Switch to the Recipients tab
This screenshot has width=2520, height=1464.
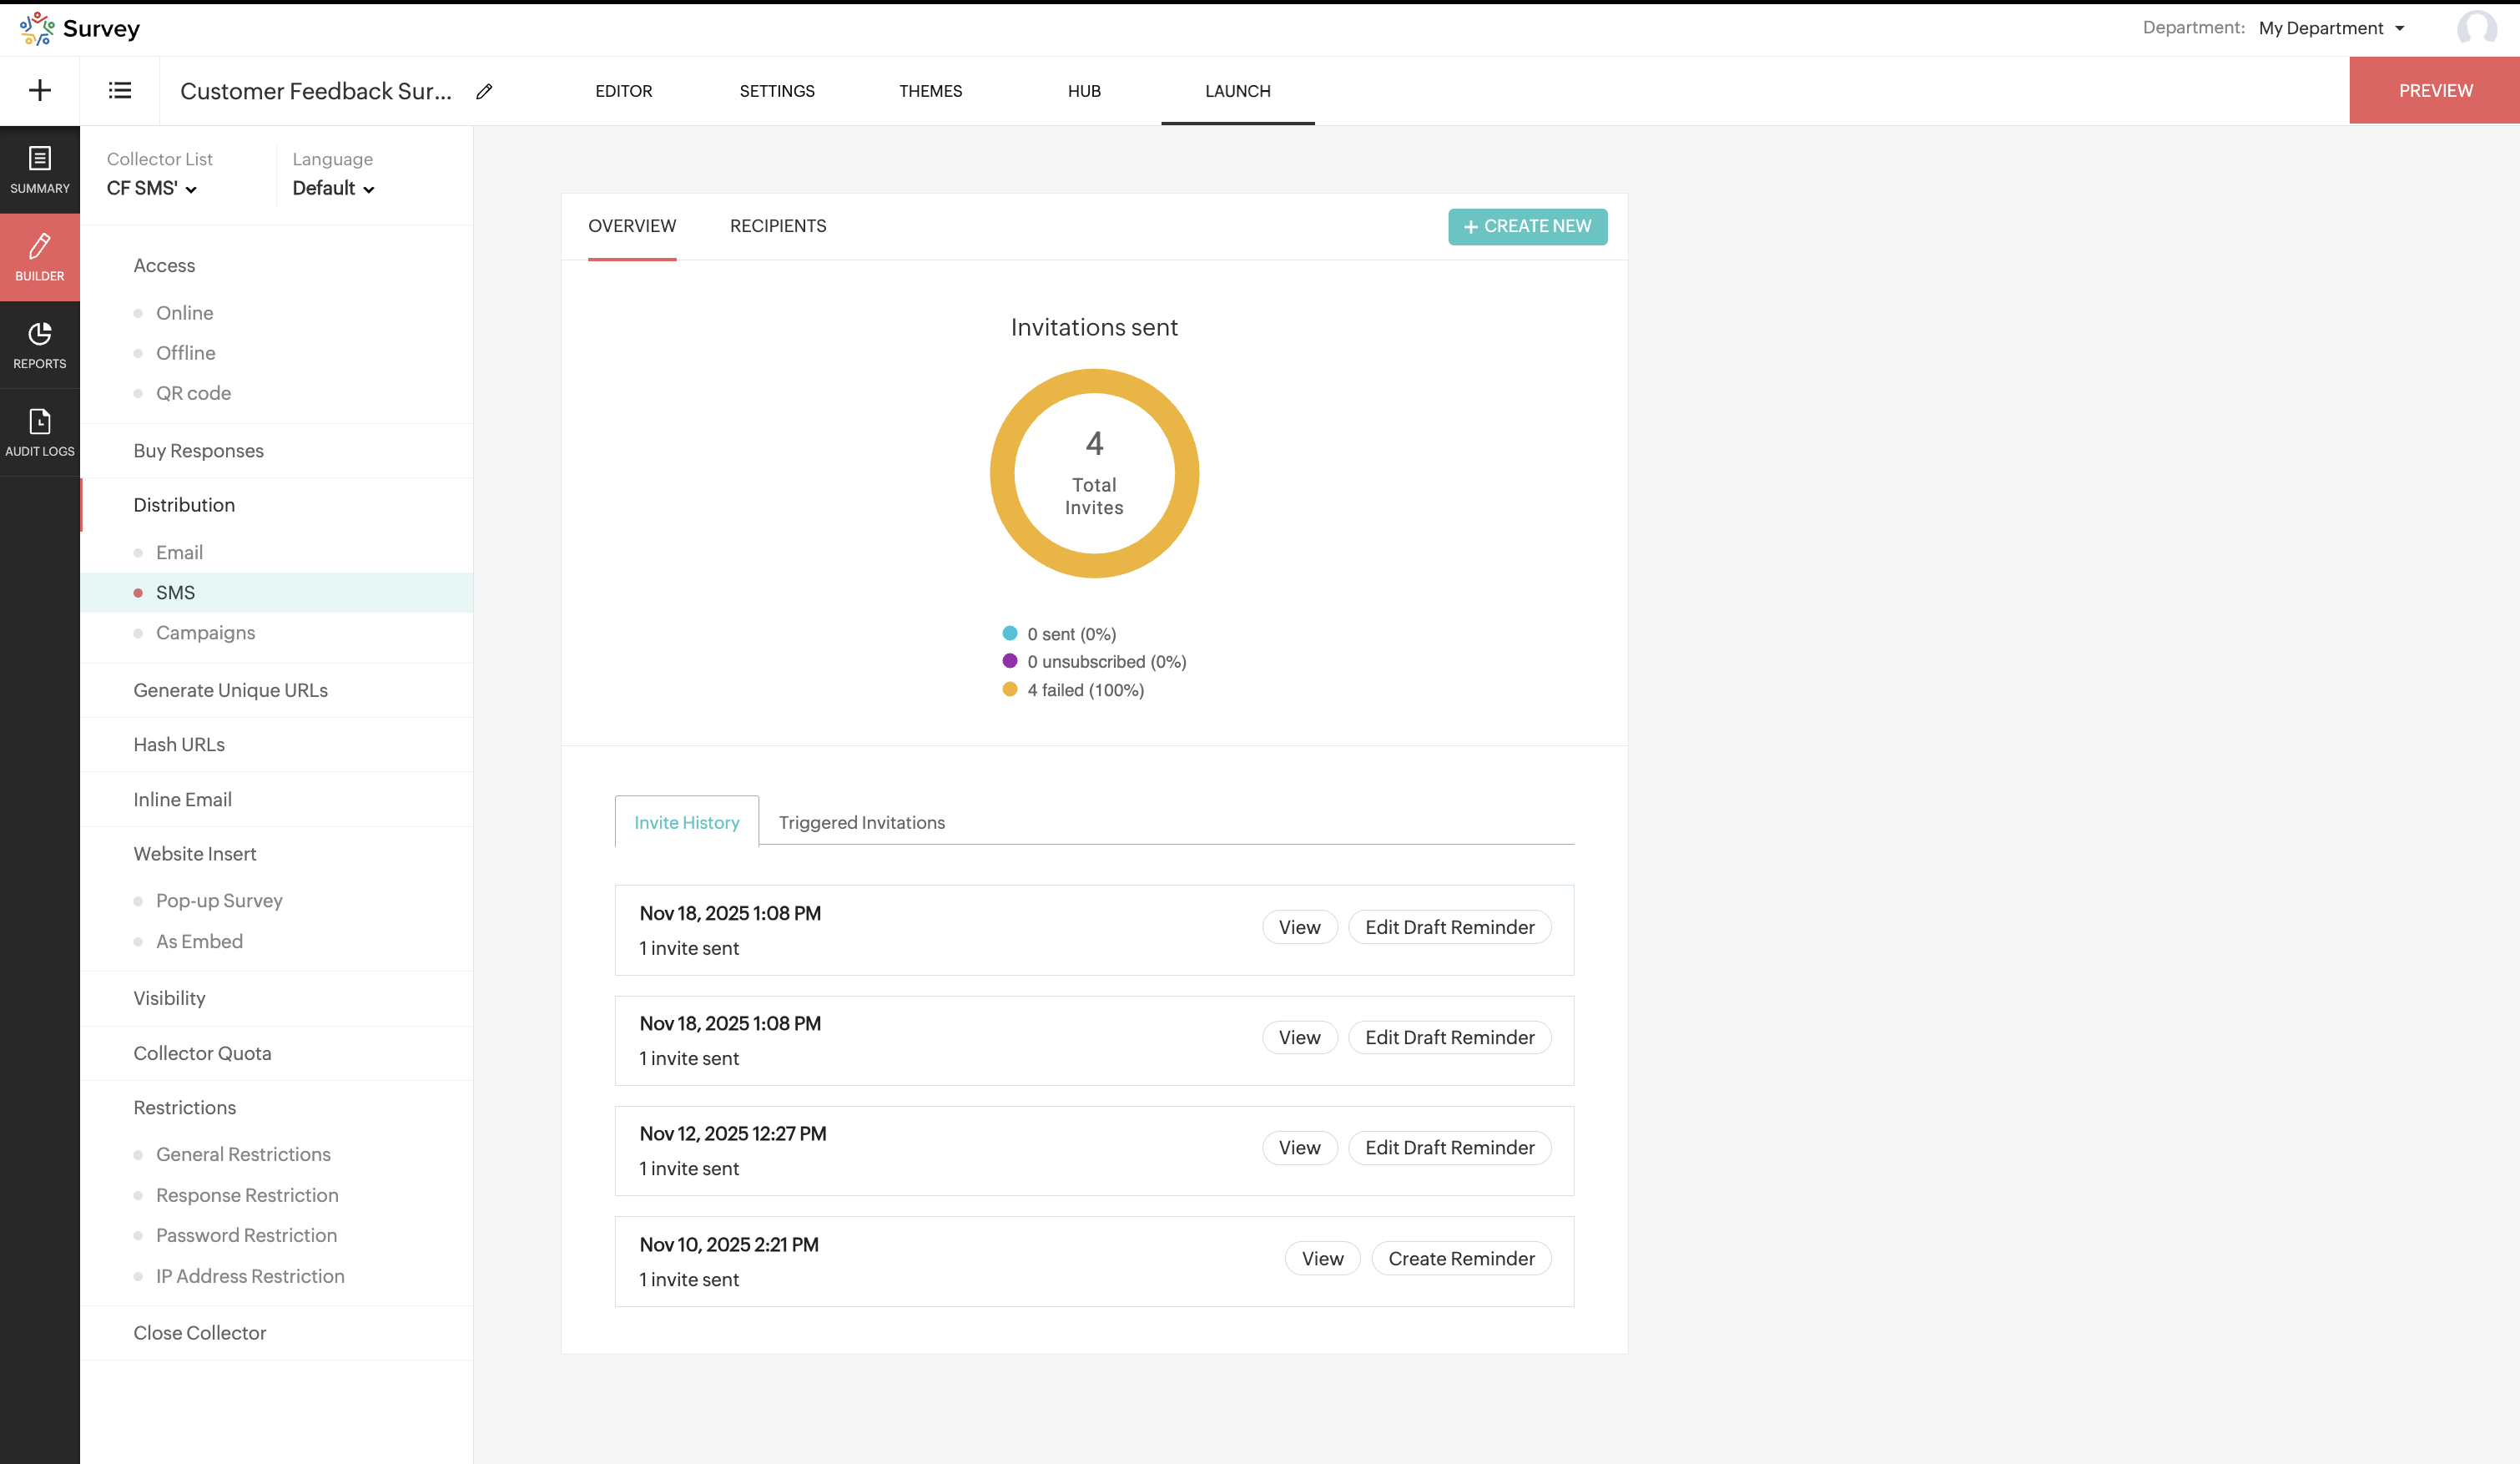tap(777, 226)
